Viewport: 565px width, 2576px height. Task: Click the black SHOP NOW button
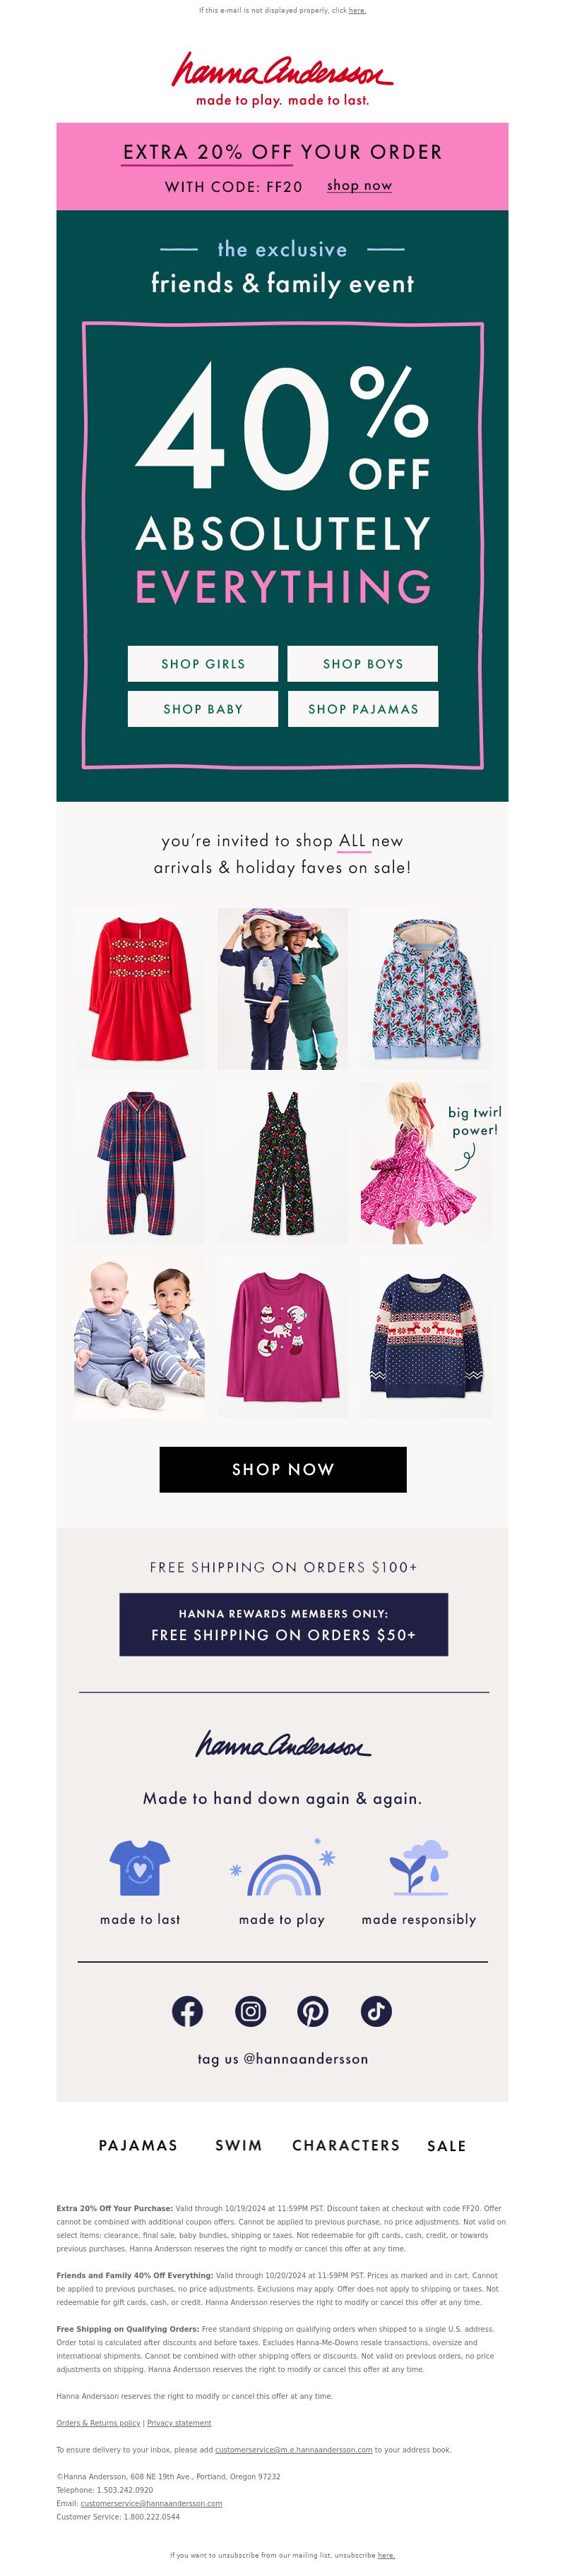[x=283, y=1469]
